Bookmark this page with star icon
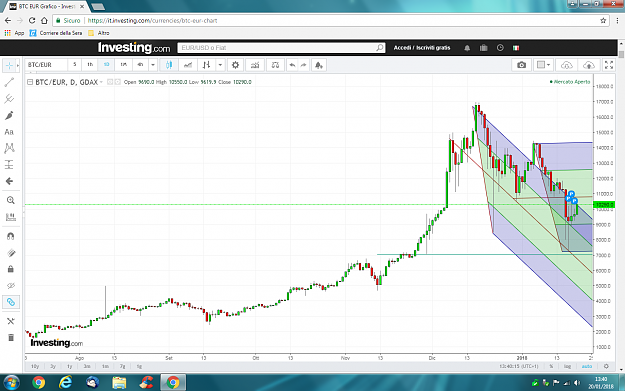Screen dimensions: 625x391 (603, 20)
